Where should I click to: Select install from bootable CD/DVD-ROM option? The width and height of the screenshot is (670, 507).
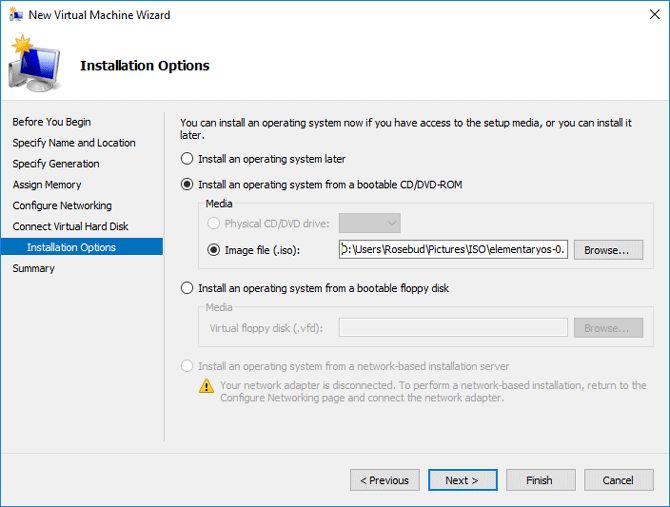coord(187,184)
